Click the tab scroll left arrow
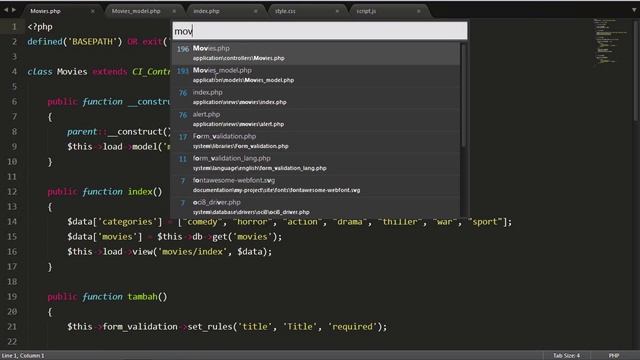 tap(6, 9)
